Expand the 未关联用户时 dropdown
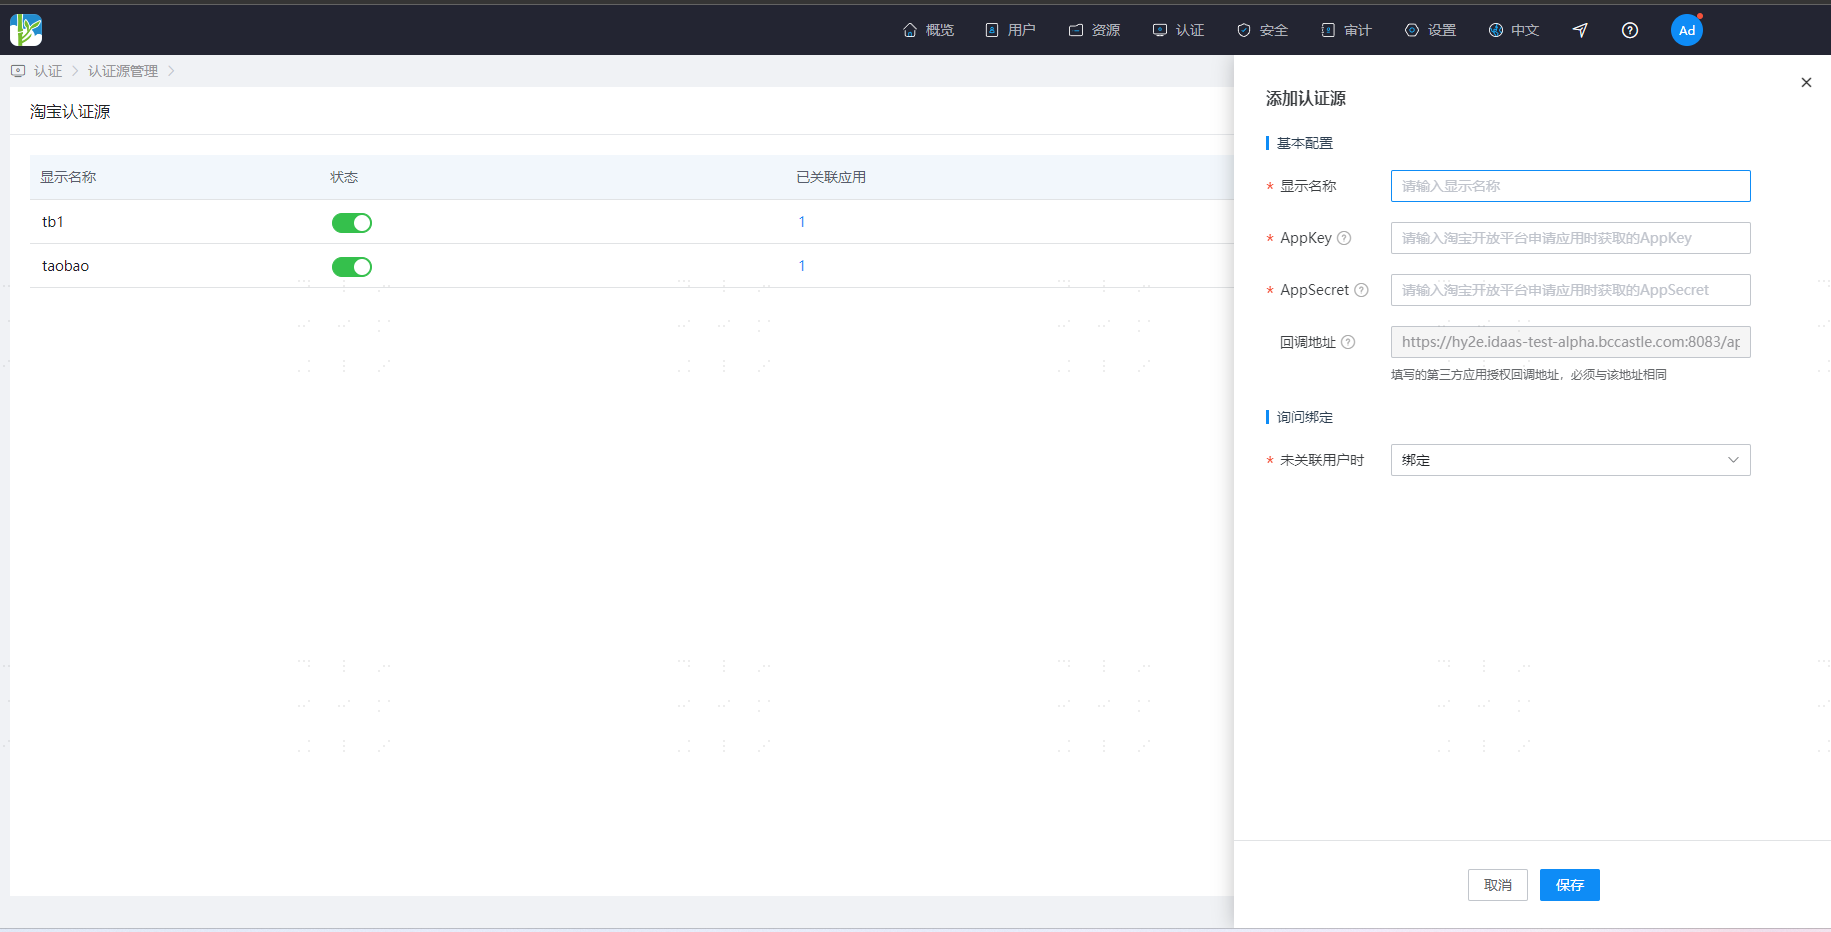This screenshot has height=932, width=1831. click(1570, 460)
